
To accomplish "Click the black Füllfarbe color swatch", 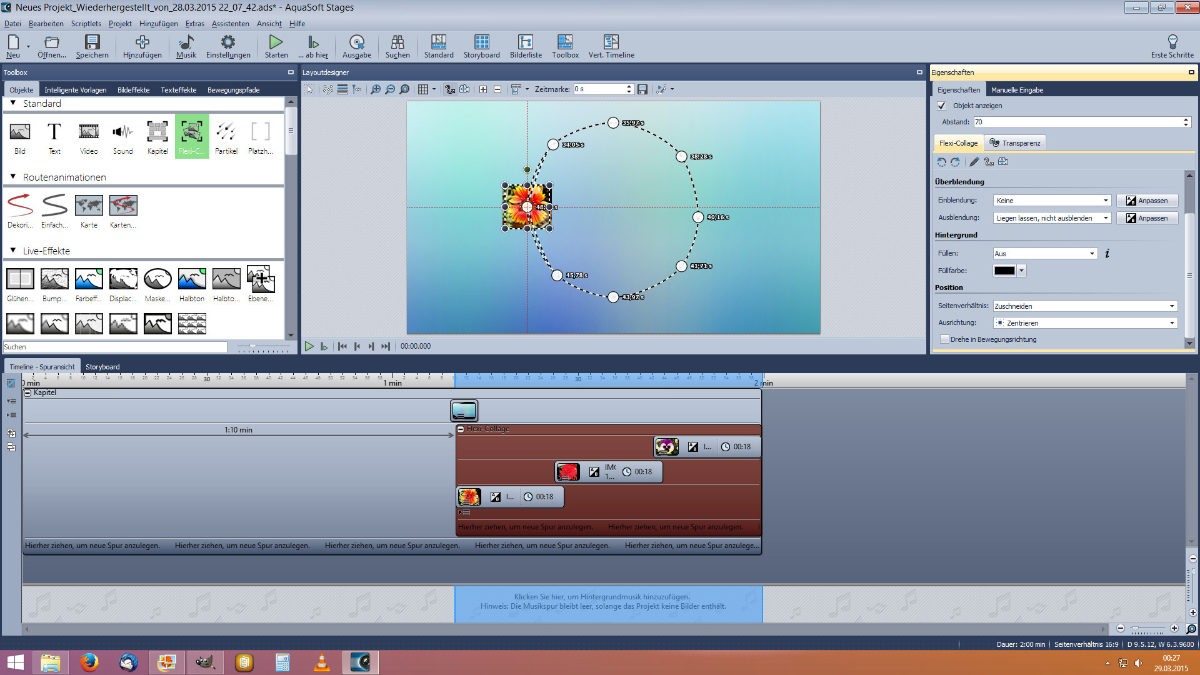I will [1004, 270].
